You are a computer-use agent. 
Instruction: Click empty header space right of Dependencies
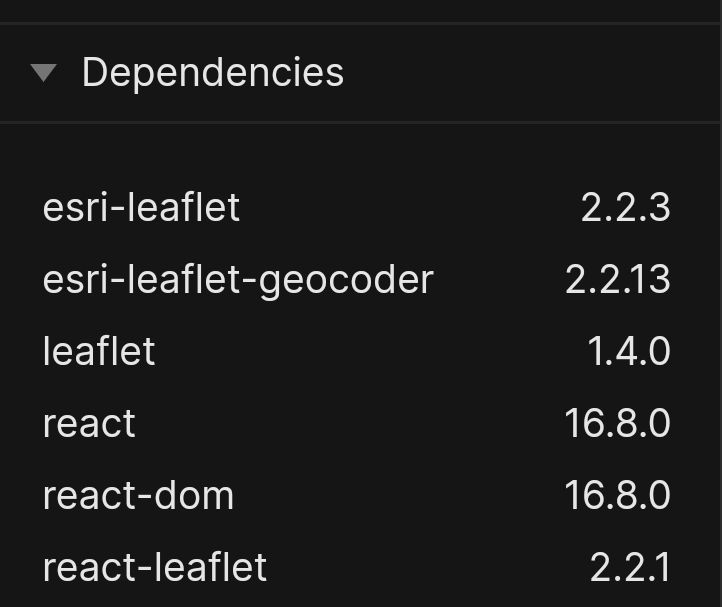click(530, 73)
